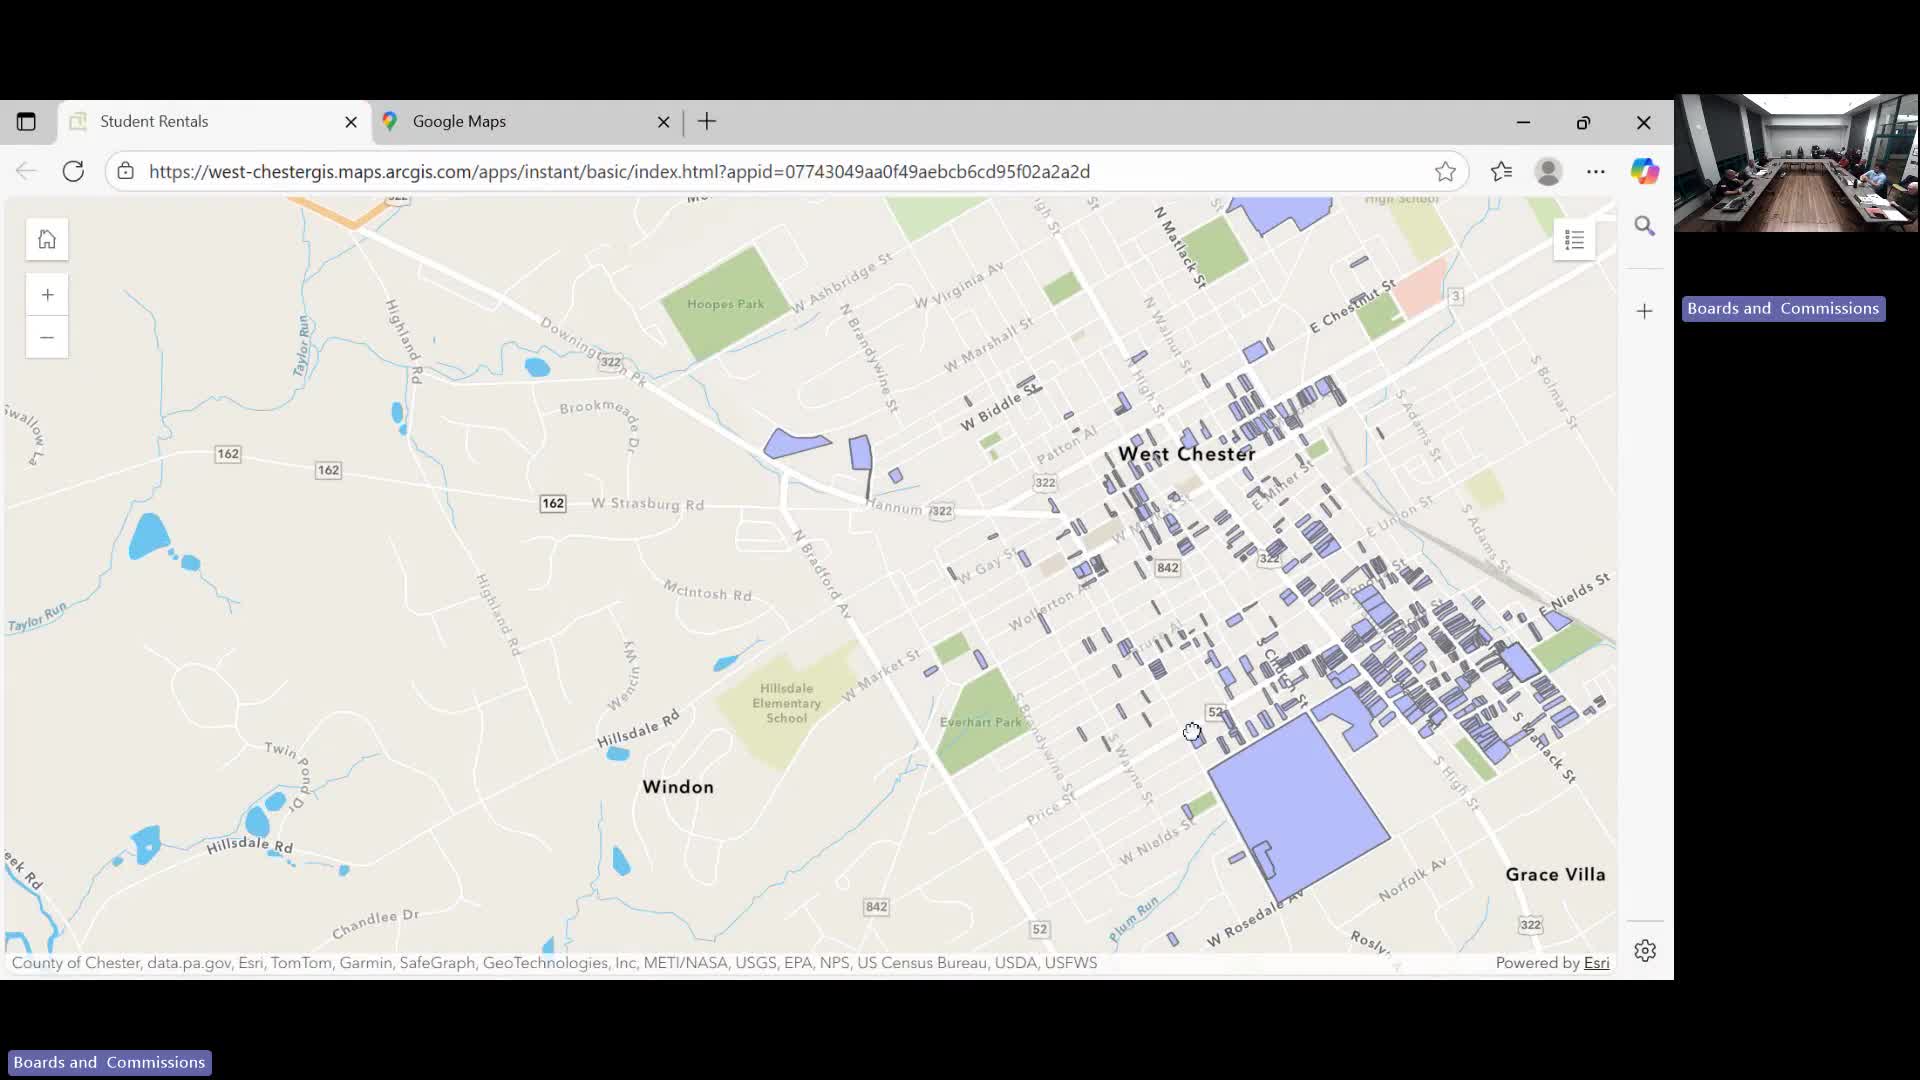Open sidebar settings gear icon
The width and height of the screenshot is (1920, 1080).
click(1644, 950)
